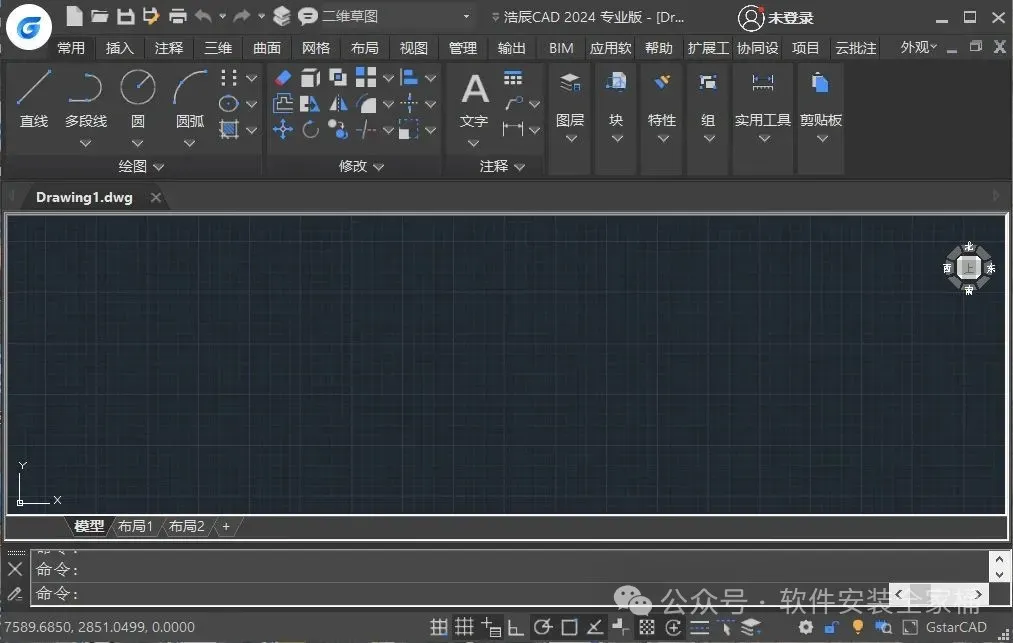Viewport: 1013px width, 643px height.
Task: Open the Arc tool dropdown arrow
Action: click(x=189, y=143)
